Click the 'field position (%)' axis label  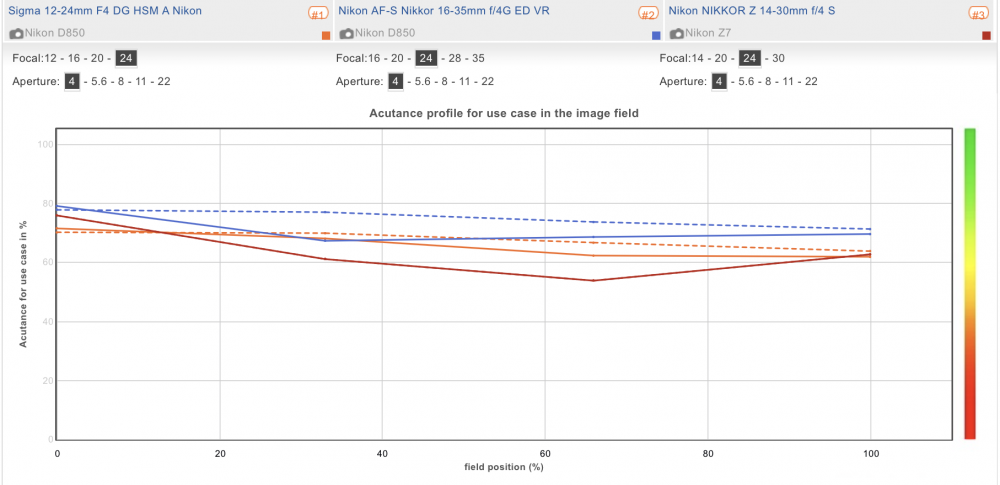point(504,467)
